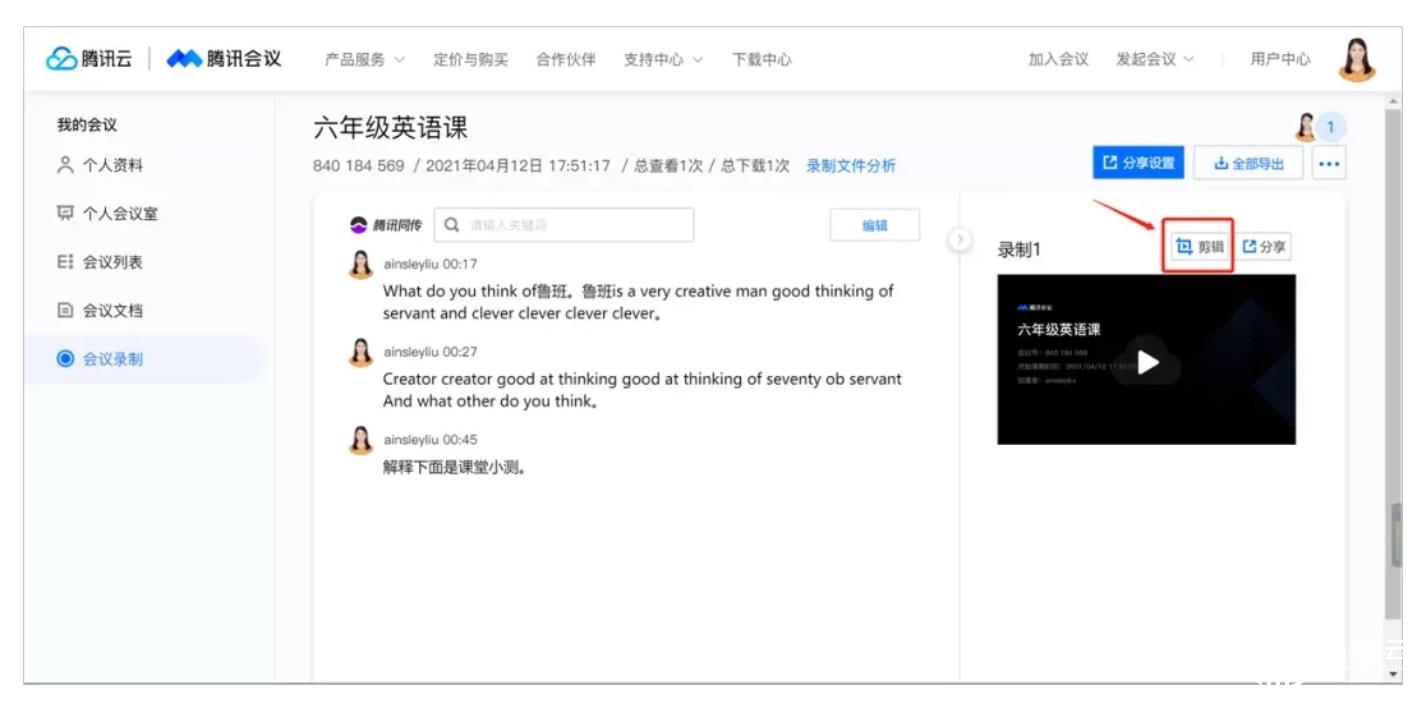Expand the 发起会议 dropdown
This screenshot has height=701, width=1421.
pos(1155,60)
